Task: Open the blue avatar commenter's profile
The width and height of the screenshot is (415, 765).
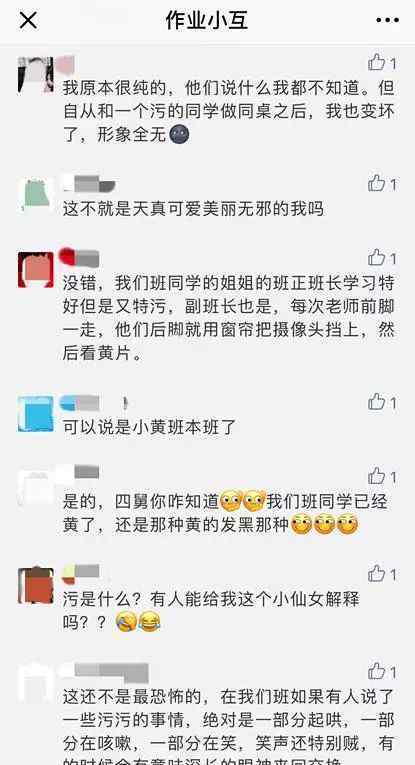Action: click(36, 414)
